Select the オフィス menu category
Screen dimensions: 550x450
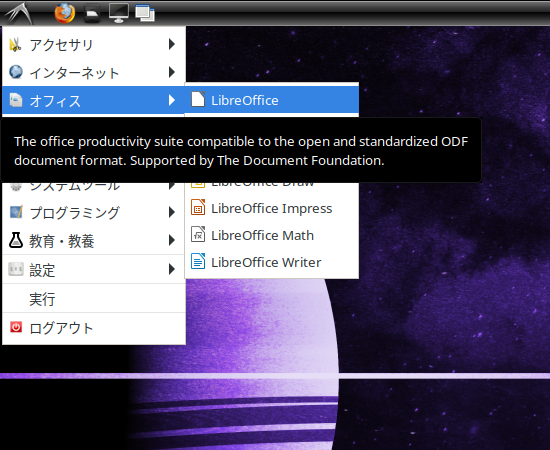[x=94, y=100]
